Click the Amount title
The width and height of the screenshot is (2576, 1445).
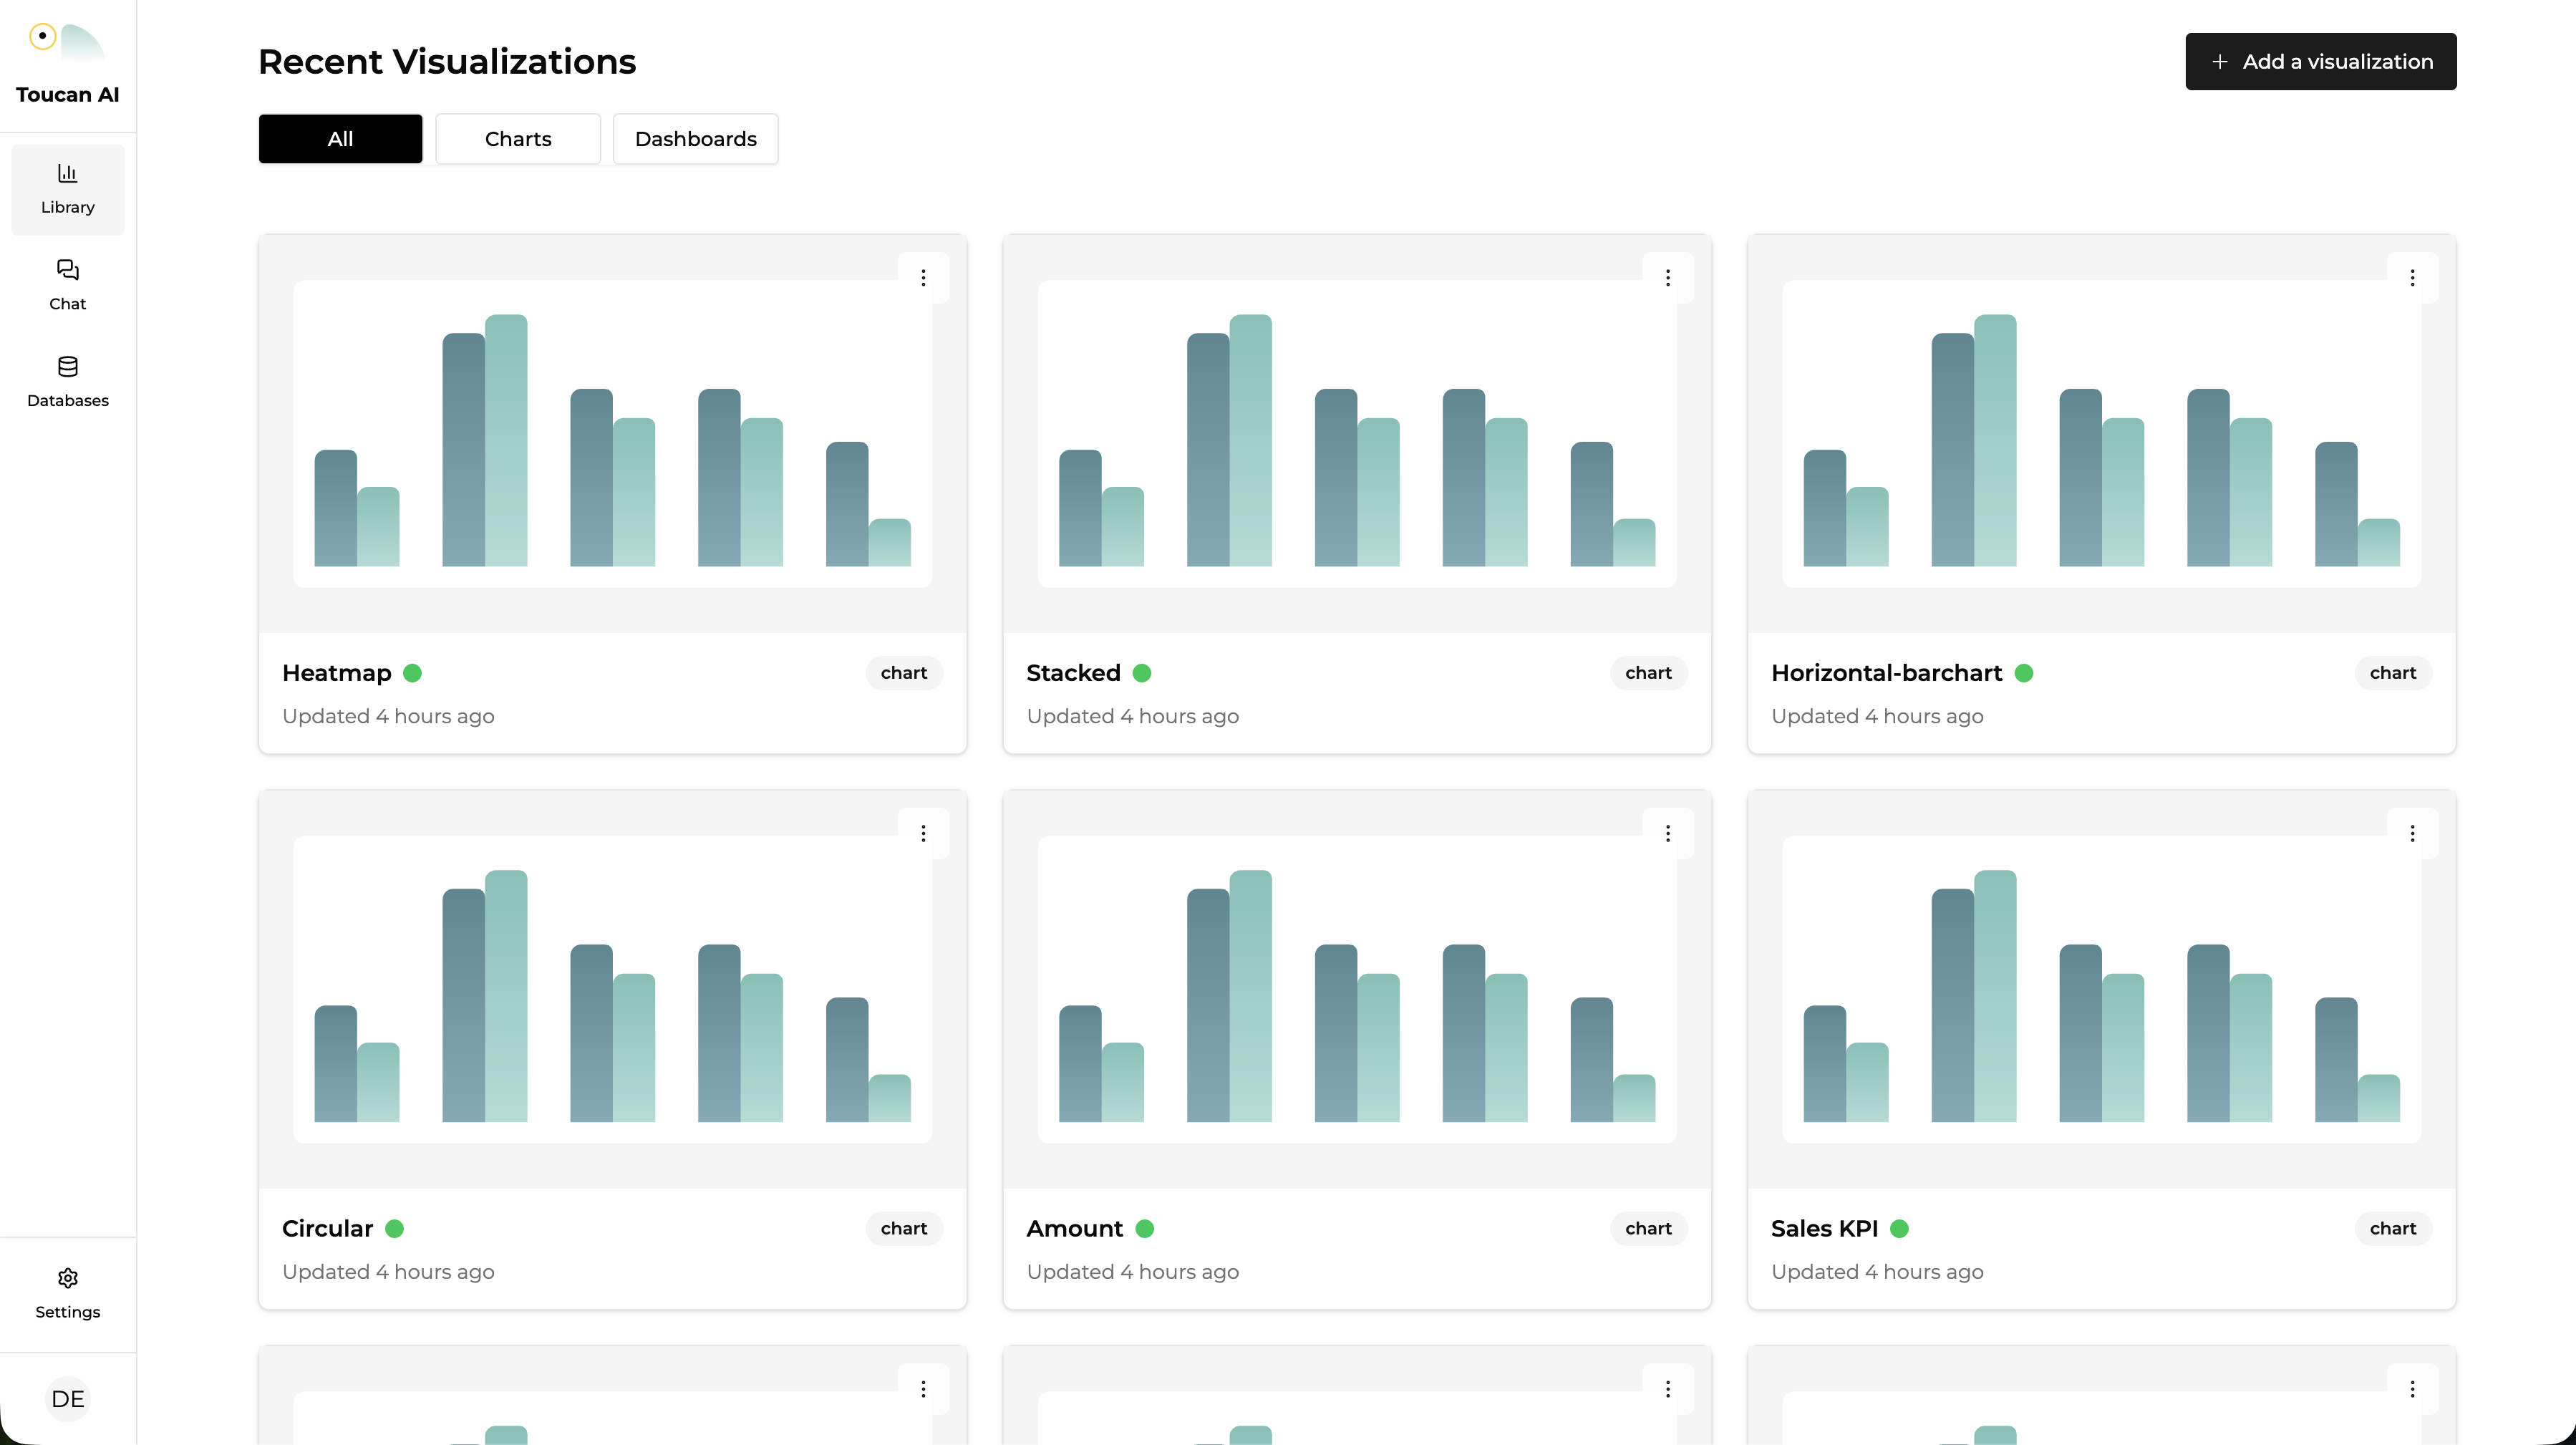(1075, 1228)
